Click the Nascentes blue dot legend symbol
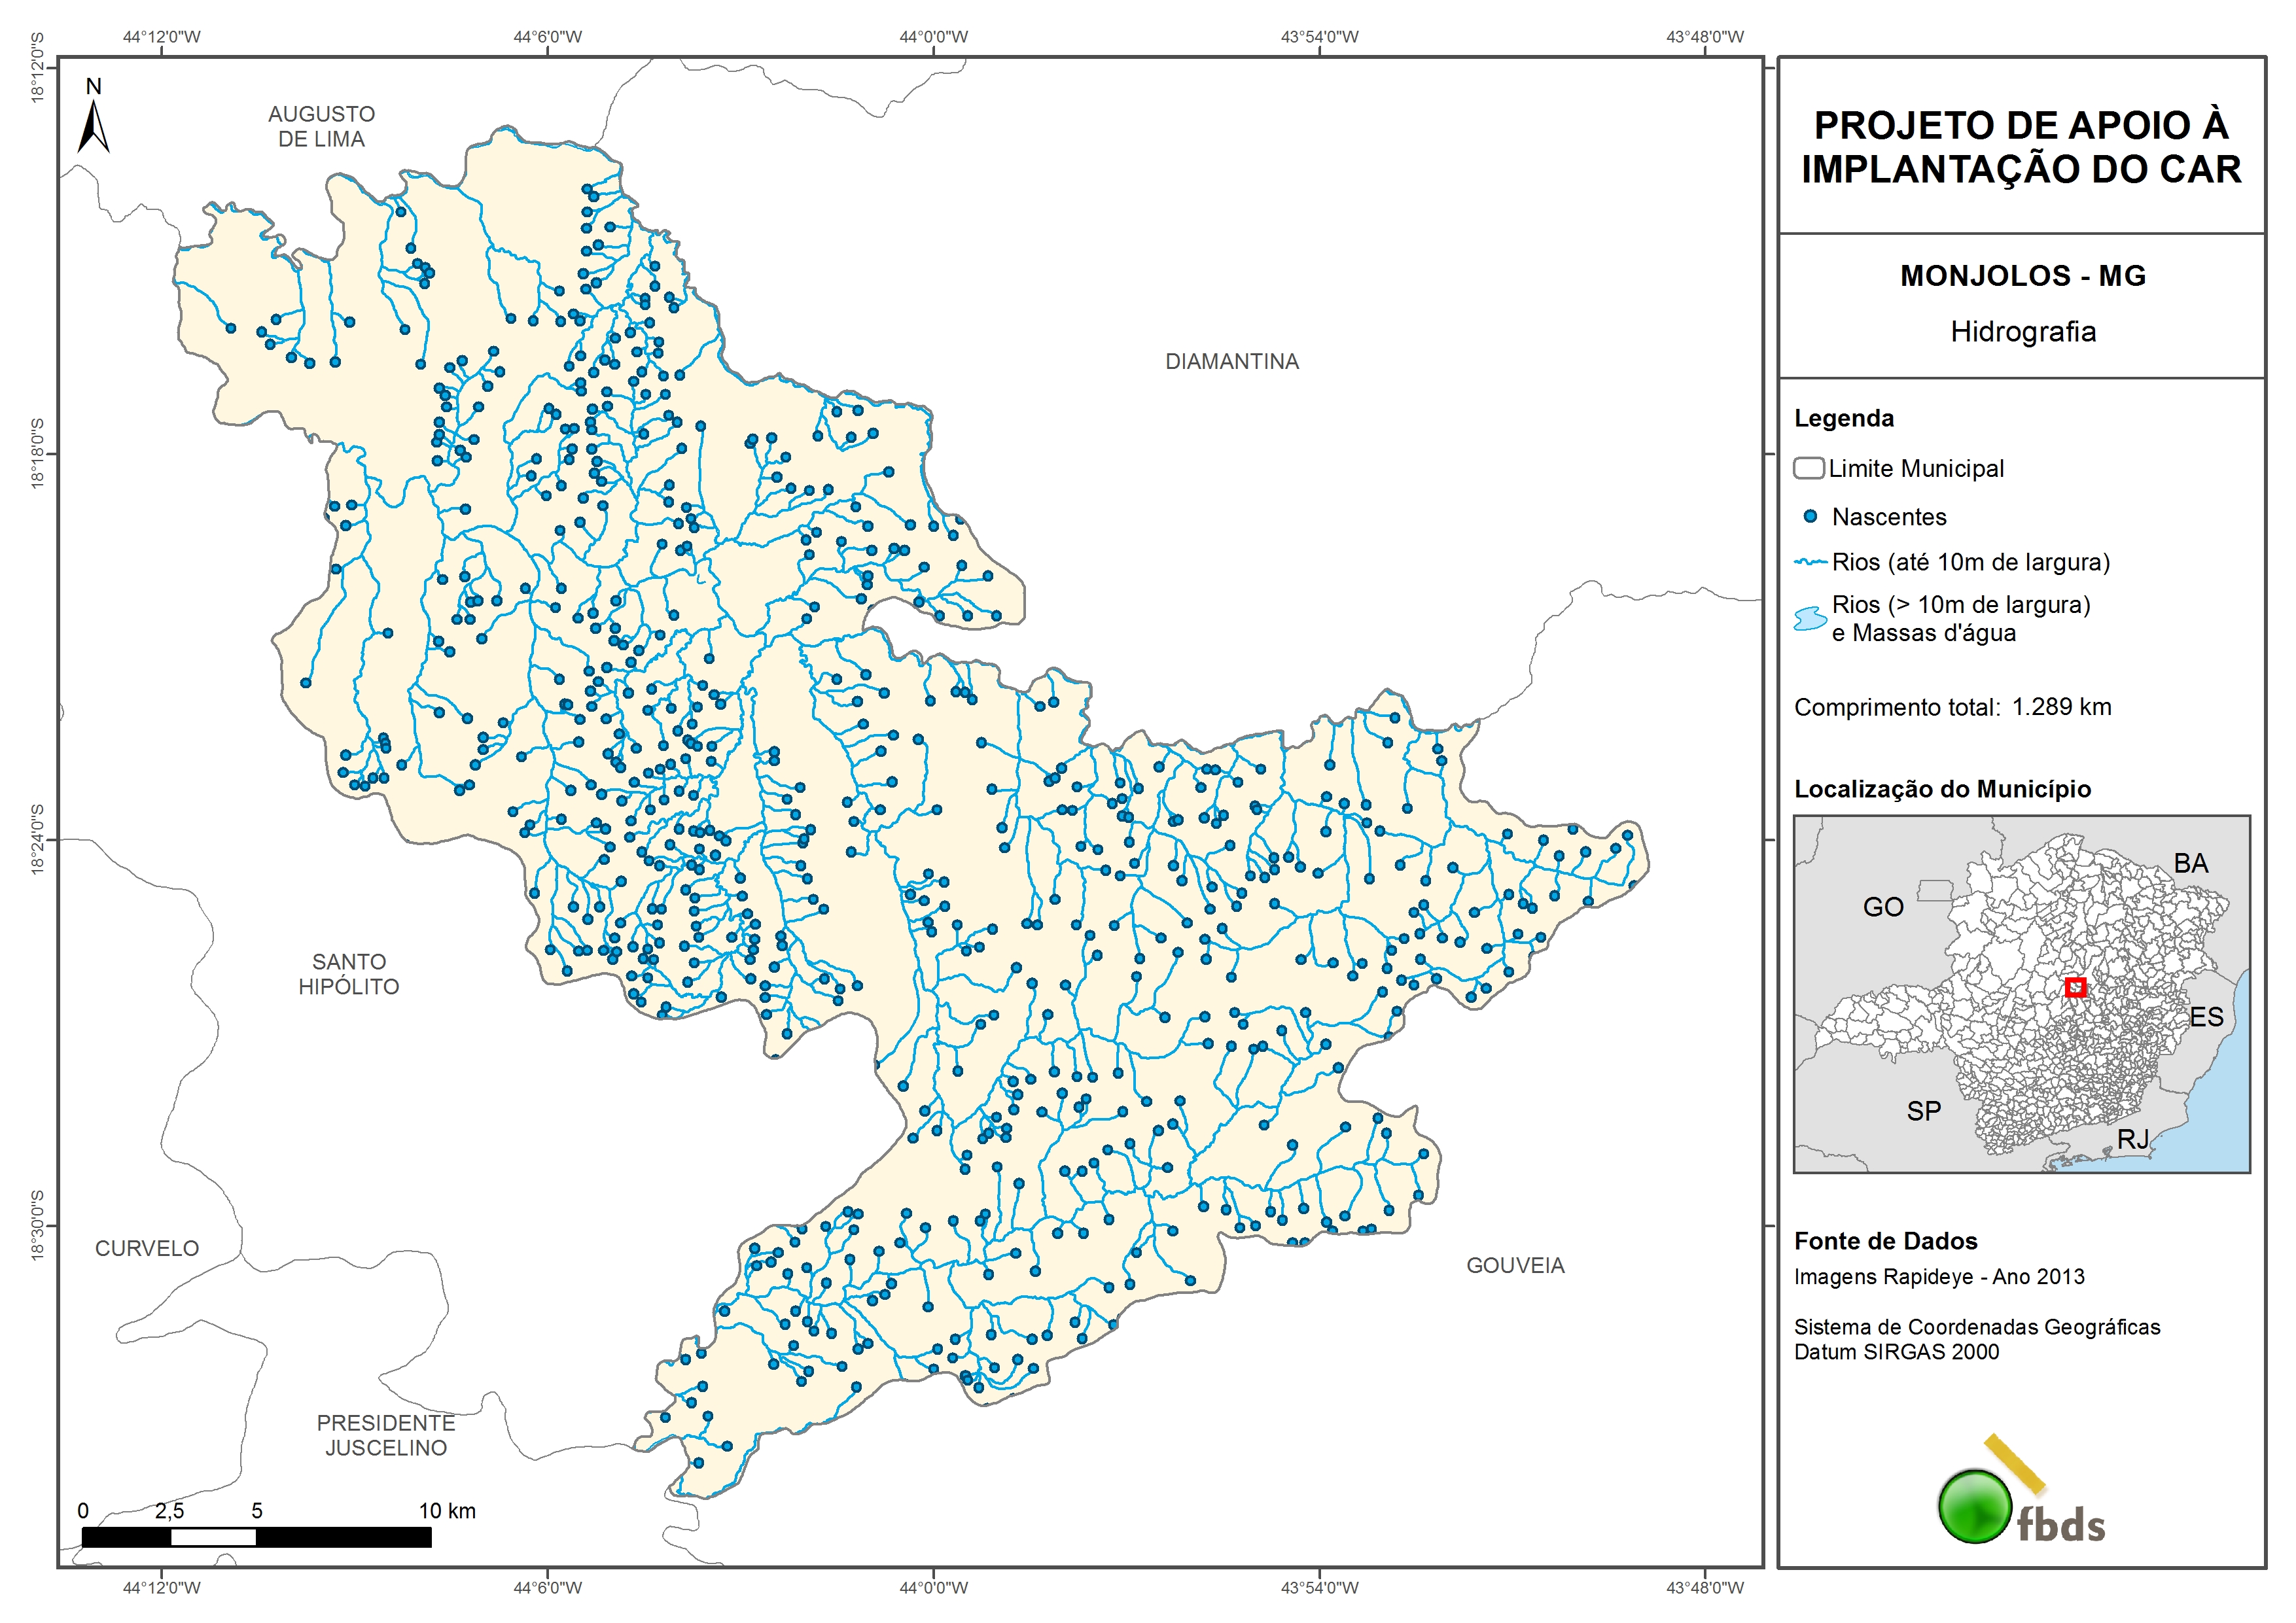 pos(1810,517)
